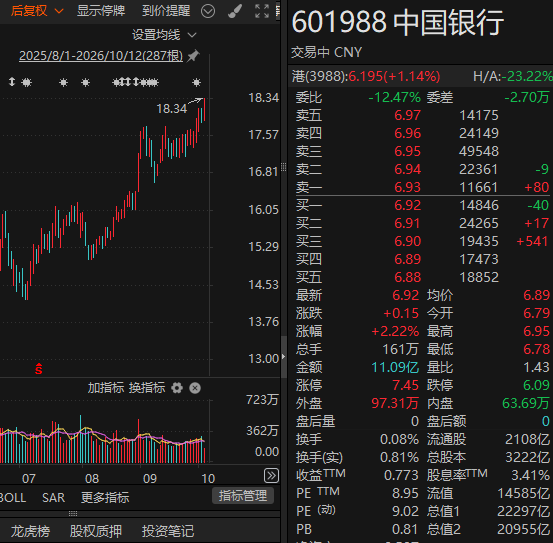Switch to 股权质押 tab
Viewport: 553px width, 543px height.
pyautogui.click(x=96, y=531)
